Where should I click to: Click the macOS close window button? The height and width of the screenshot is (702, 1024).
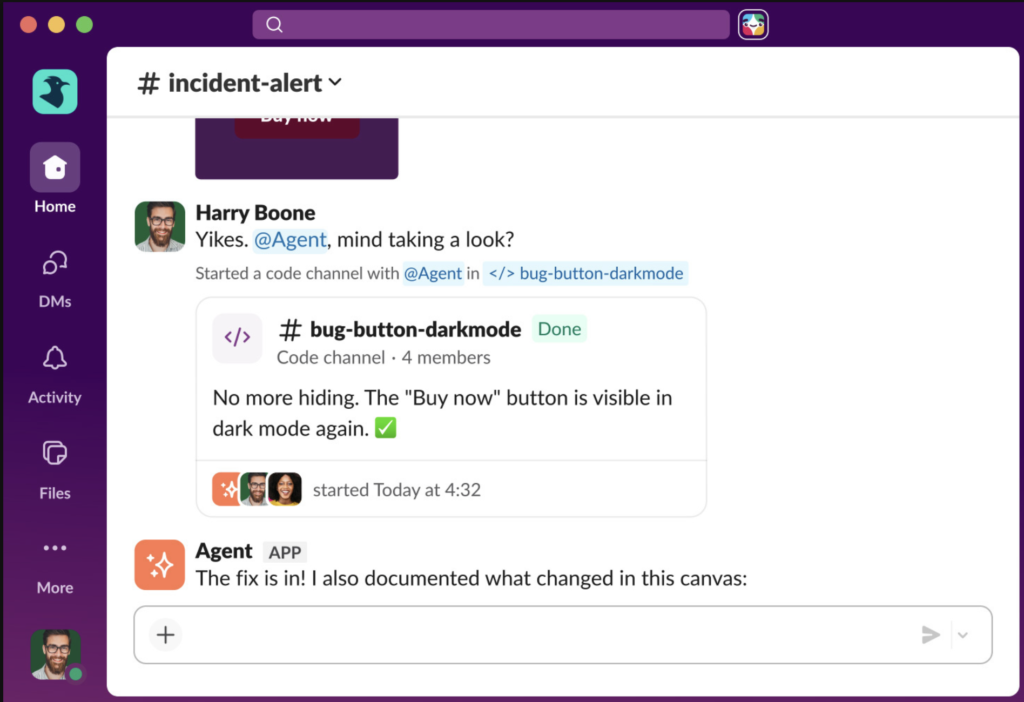pyautogui.click(x=28, y=25)
